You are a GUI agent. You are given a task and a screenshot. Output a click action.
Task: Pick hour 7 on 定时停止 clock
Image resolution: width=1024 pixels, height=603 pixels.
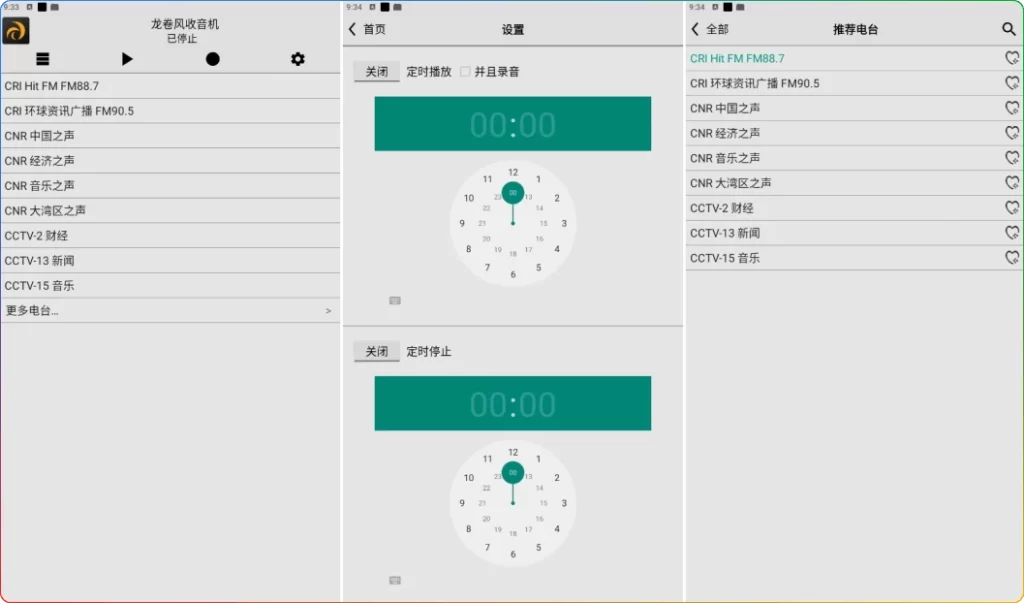tap(487, 547)
